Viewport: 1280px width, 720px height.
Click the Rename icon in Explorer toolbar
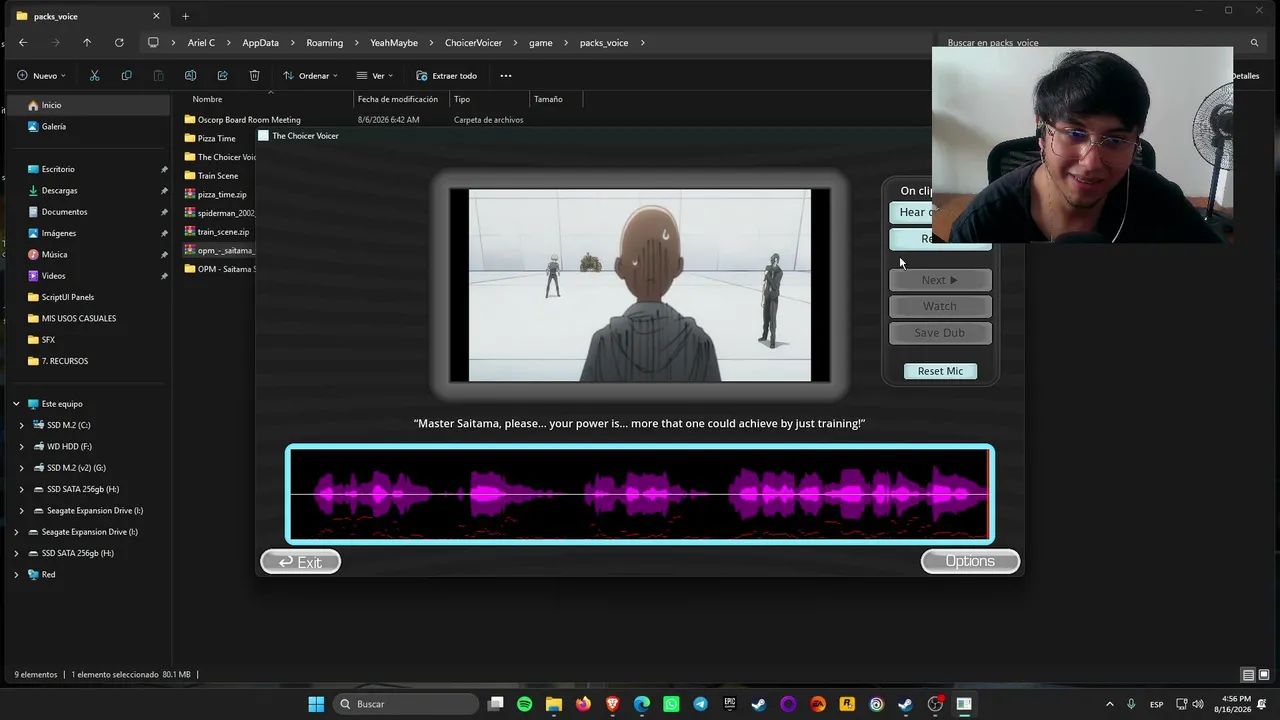pos(190,76)
